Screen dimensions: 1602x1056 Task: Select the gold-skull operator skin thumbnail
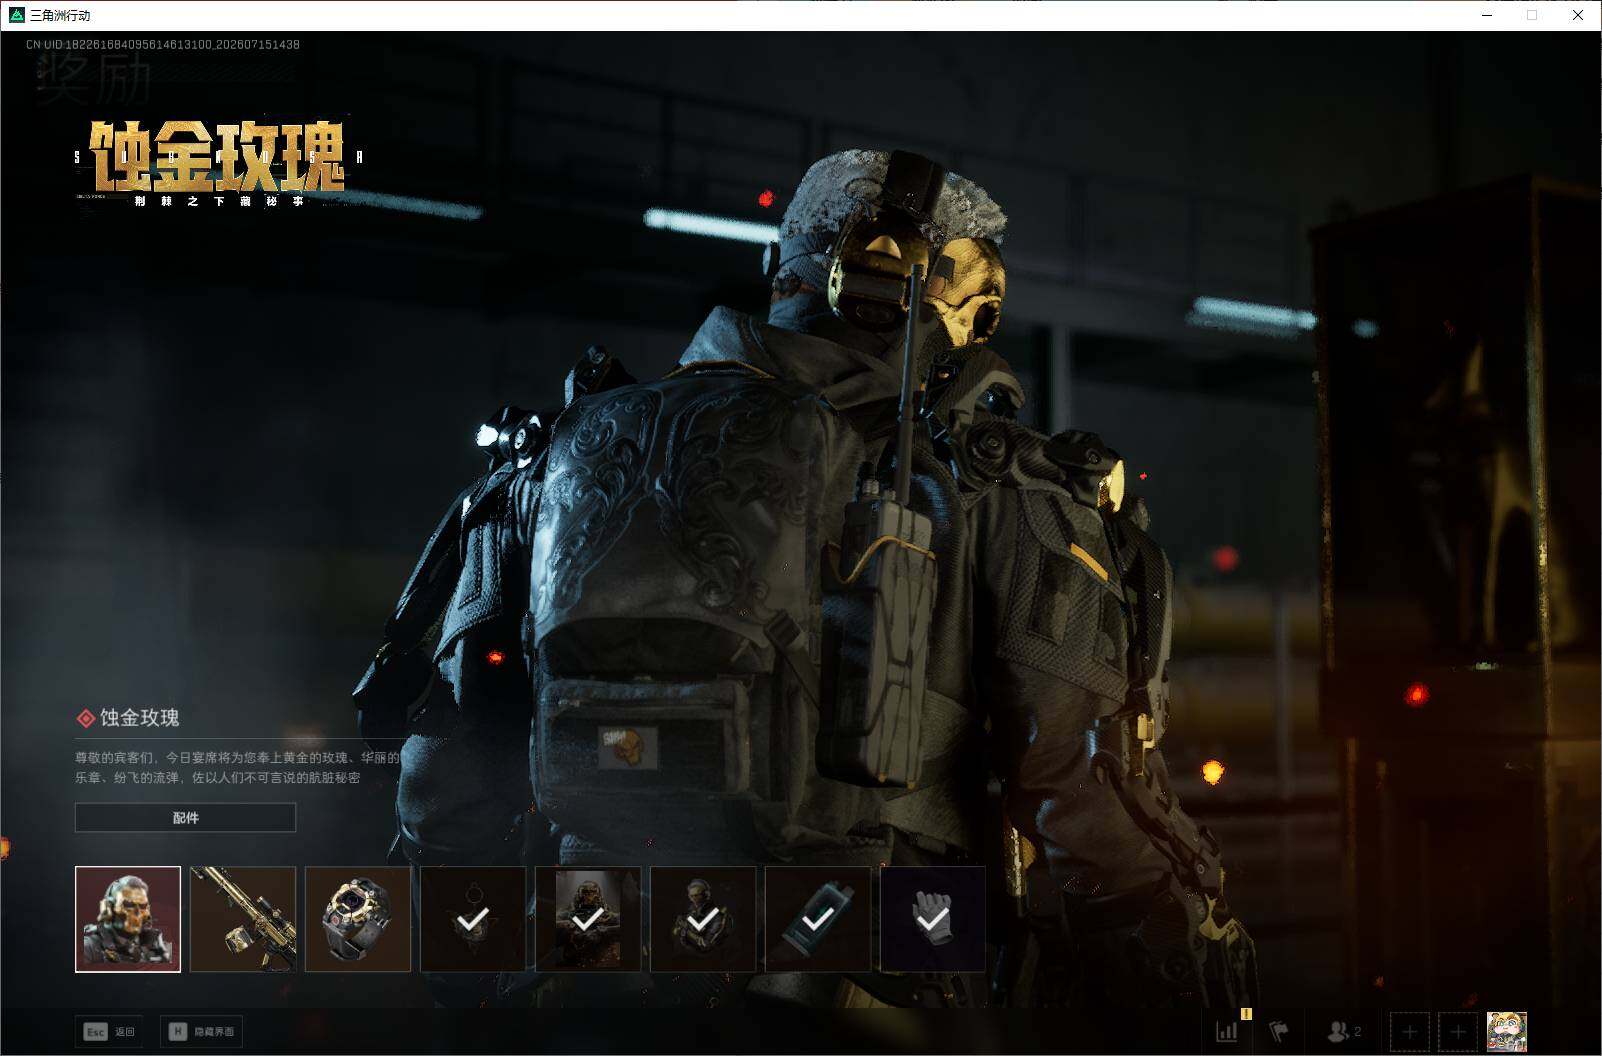point(128,919)
